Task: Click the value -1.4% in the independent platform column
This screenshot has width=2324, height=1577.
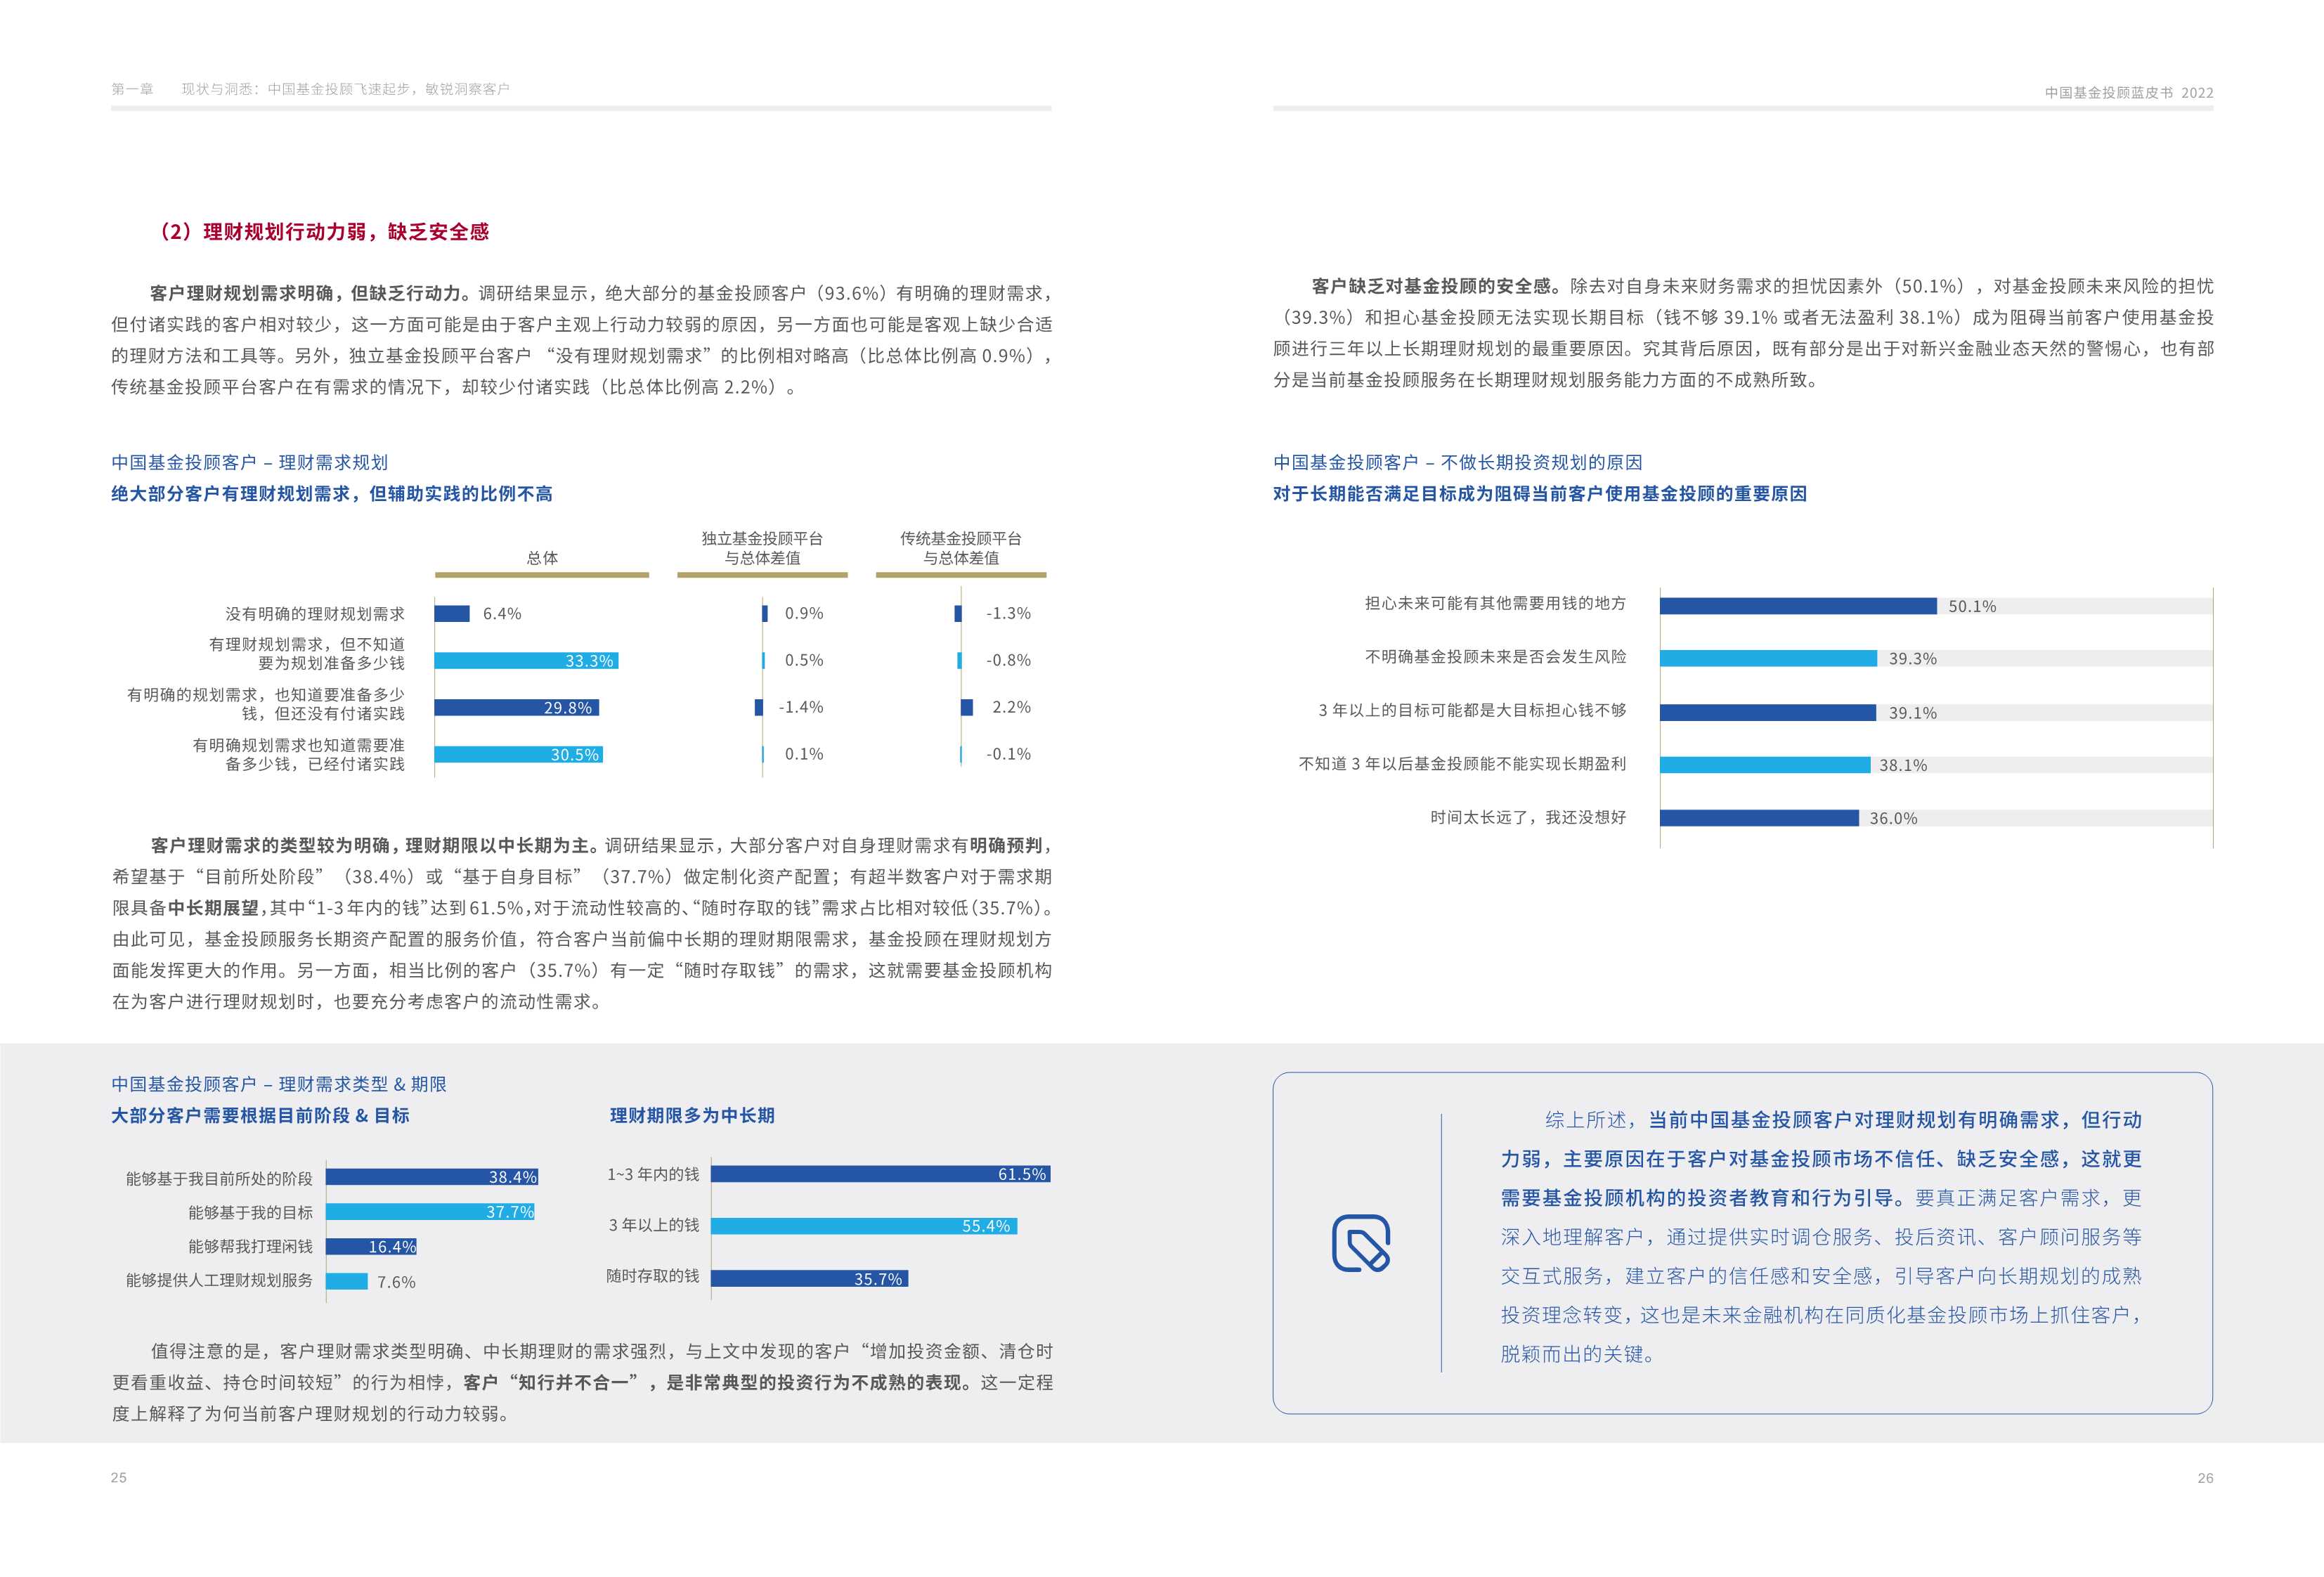Action: pyautogui.click(x=801, y=707)
